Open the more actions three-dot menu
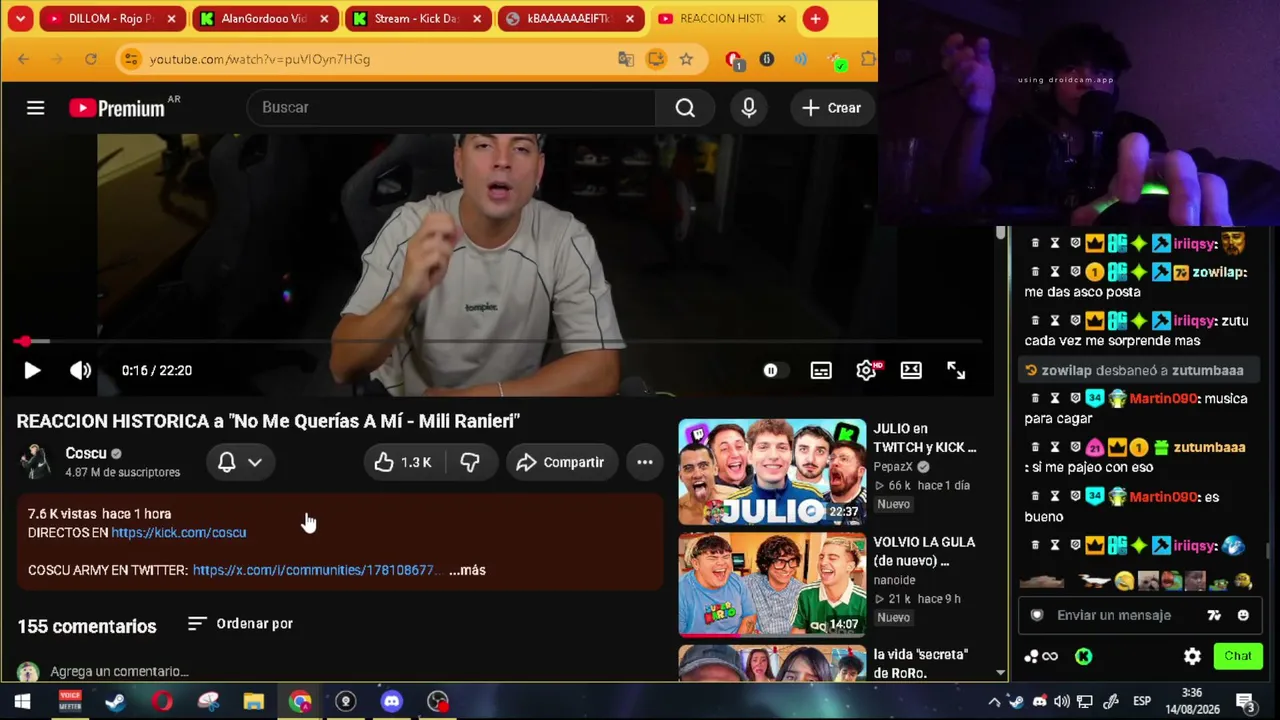1280x720 pixels. tap(645, 462)
